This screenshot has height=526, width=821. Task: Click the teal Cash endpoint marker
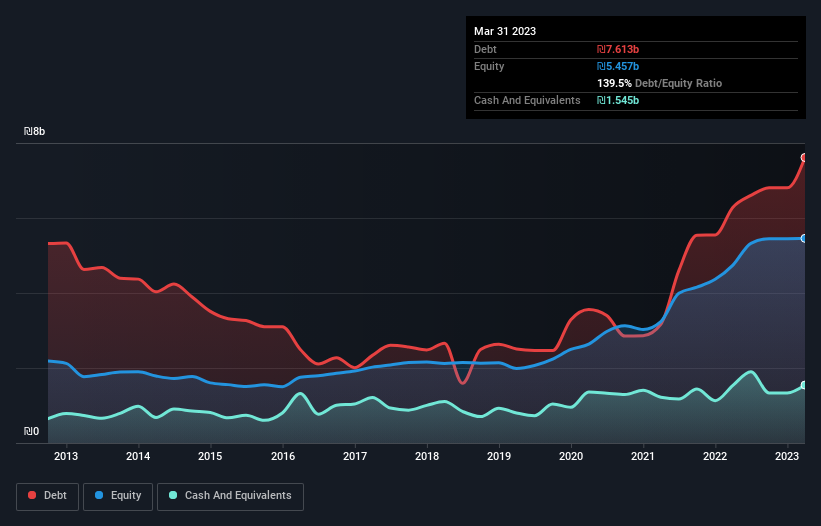tap(803, 386)
